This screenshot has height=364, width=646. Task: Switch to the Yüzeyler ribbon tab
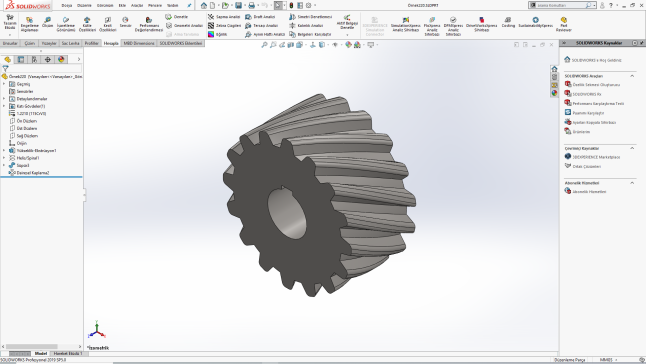49,43
